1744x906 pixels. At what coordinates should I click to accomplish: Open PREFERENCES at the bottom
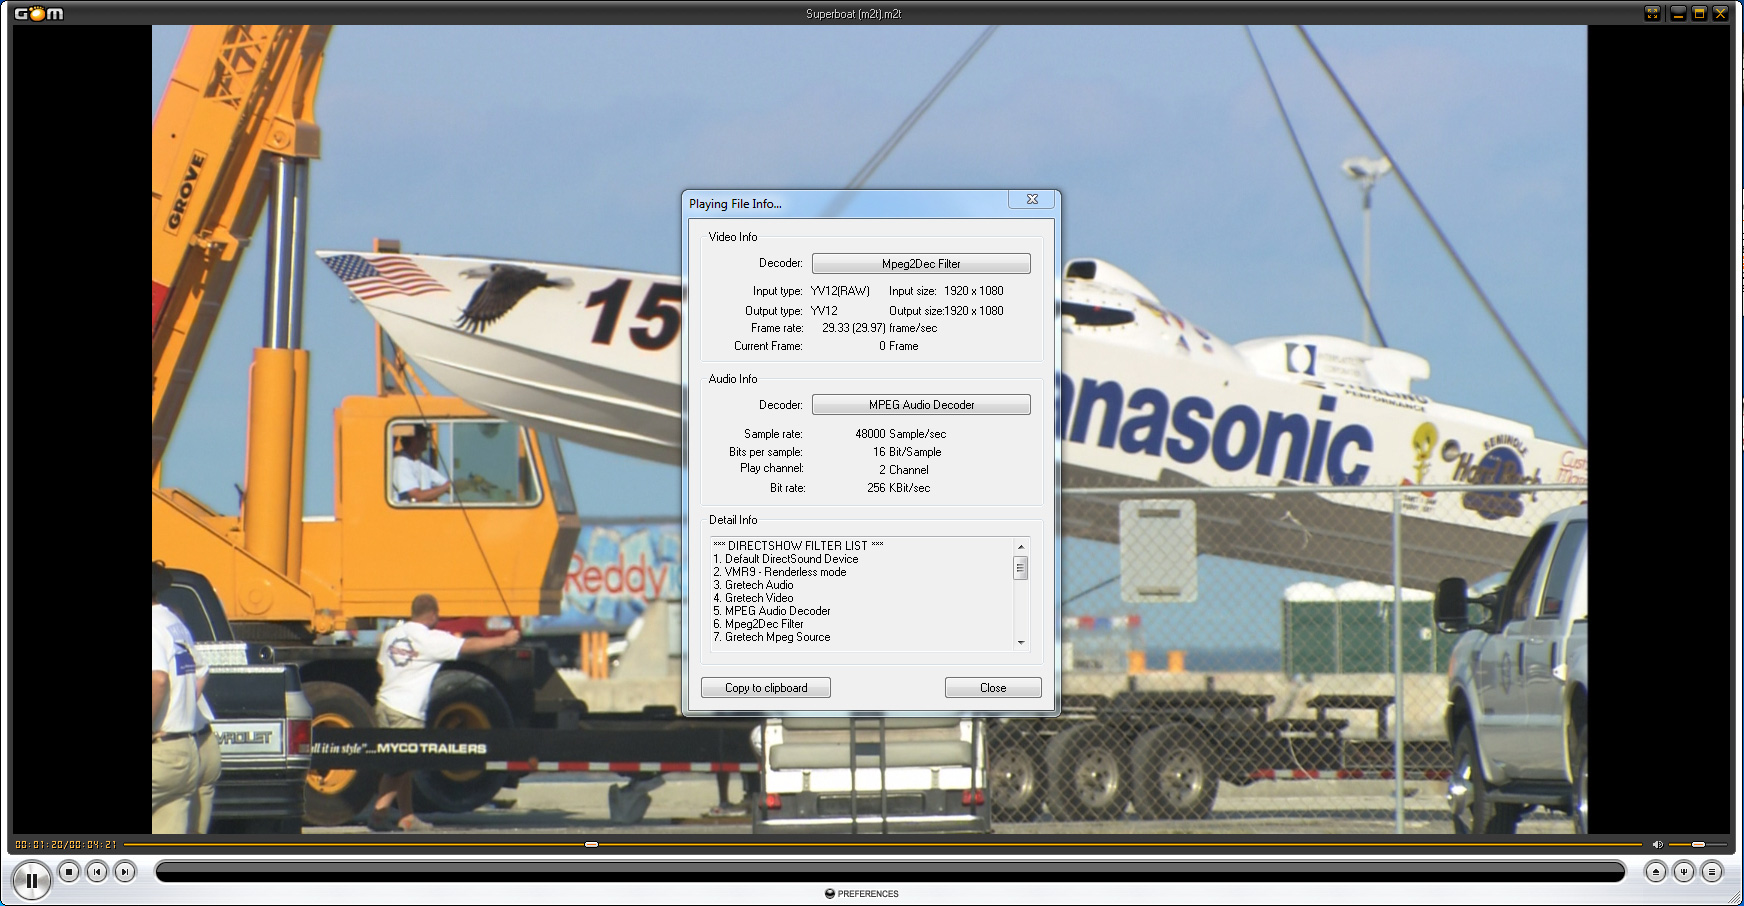(862, 894)
